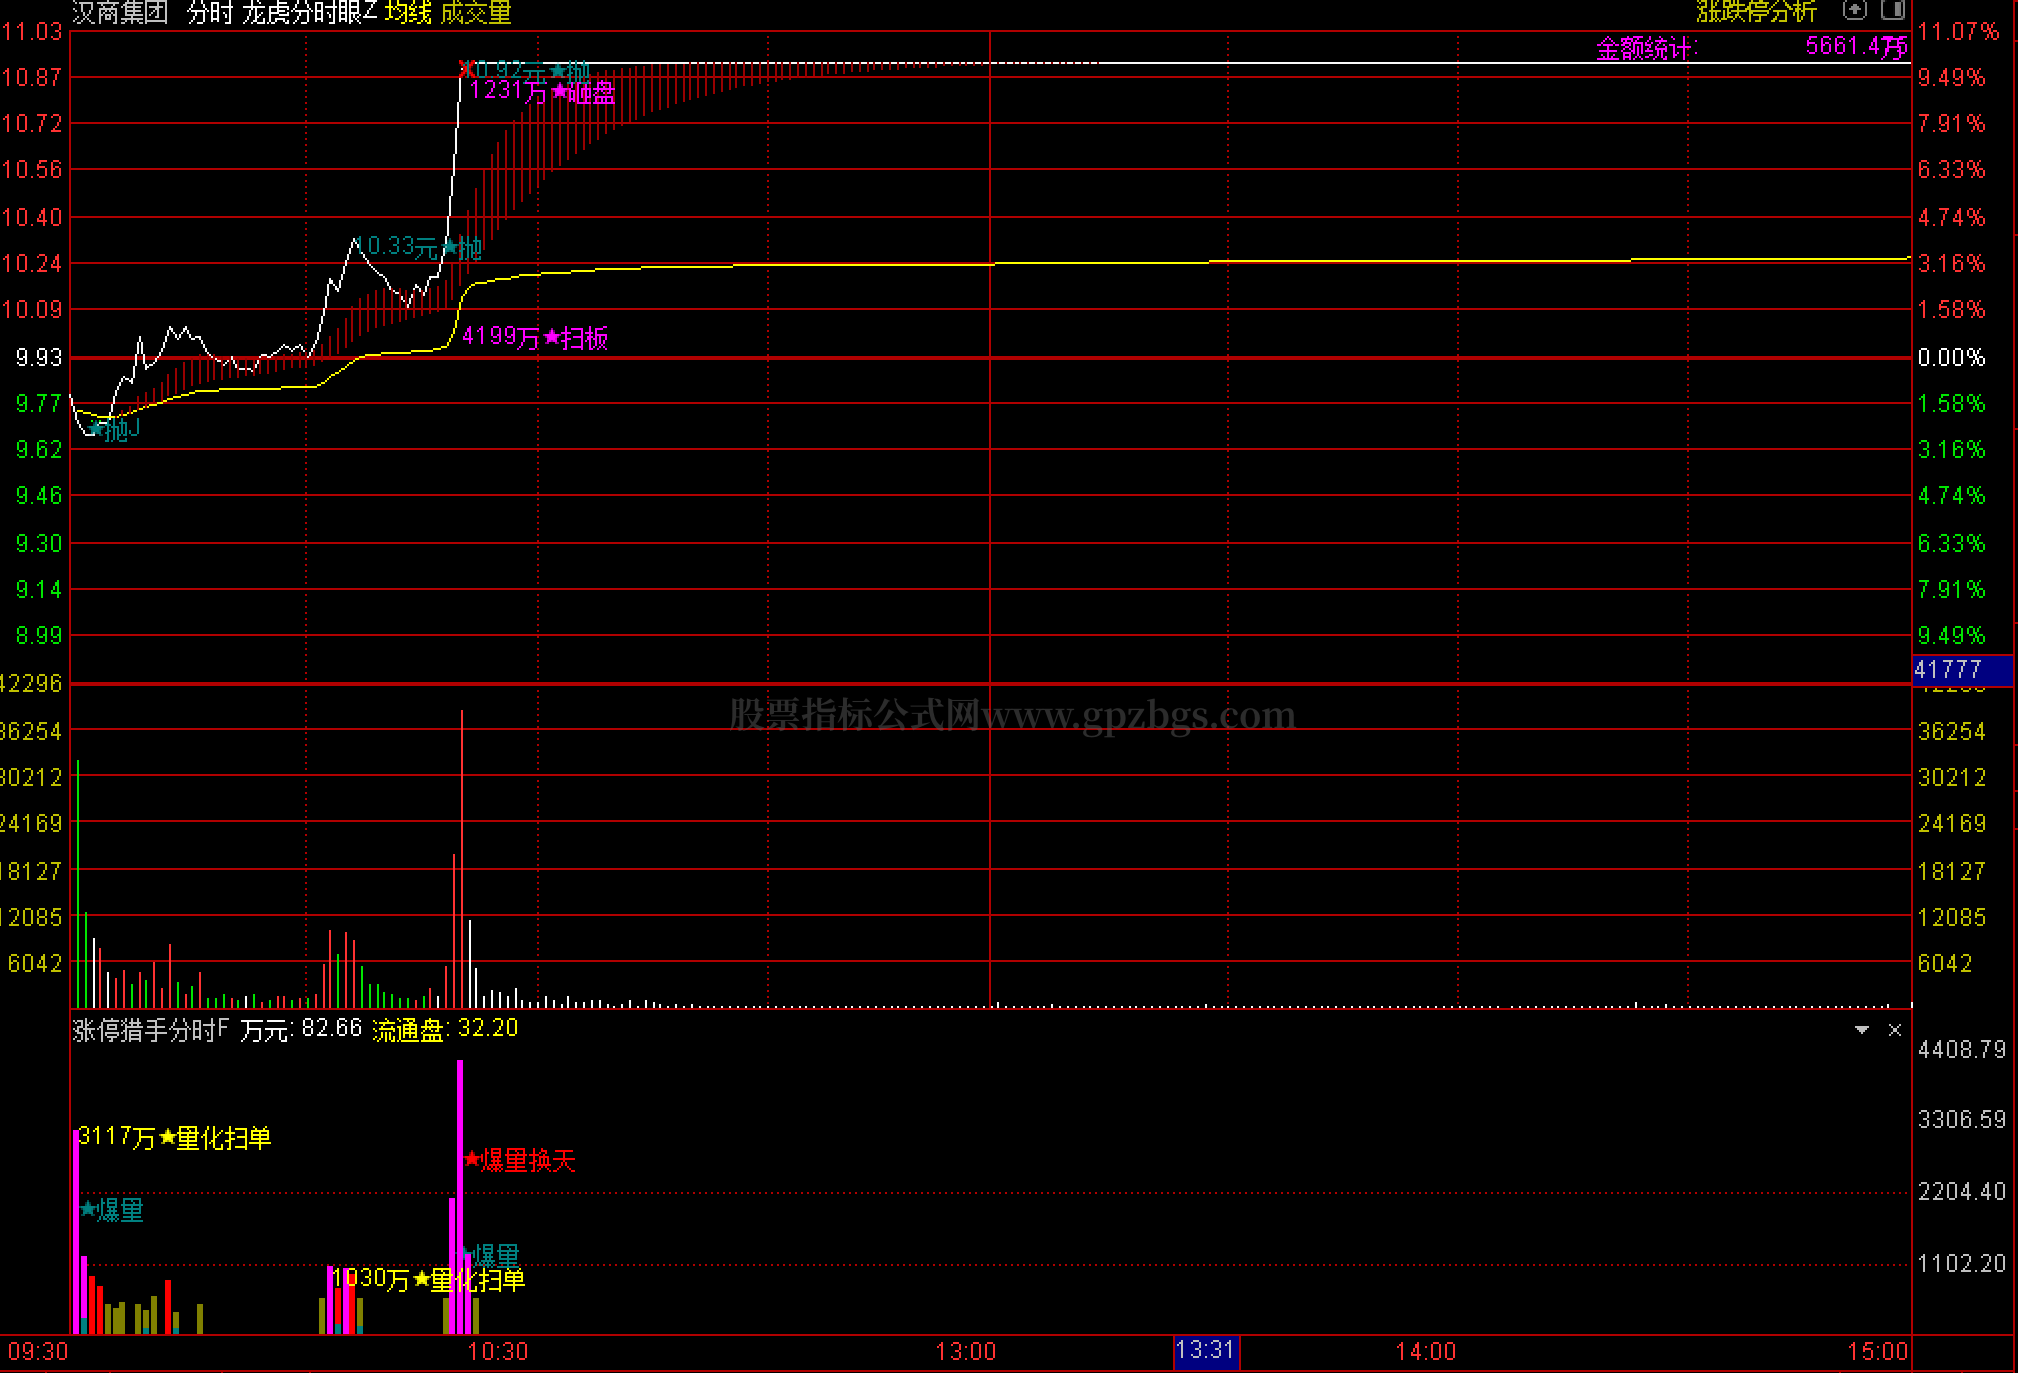The image size is (2018, 1373).
Task: Click the 金额统计 amount statistics label
Action: [1645, 48]
